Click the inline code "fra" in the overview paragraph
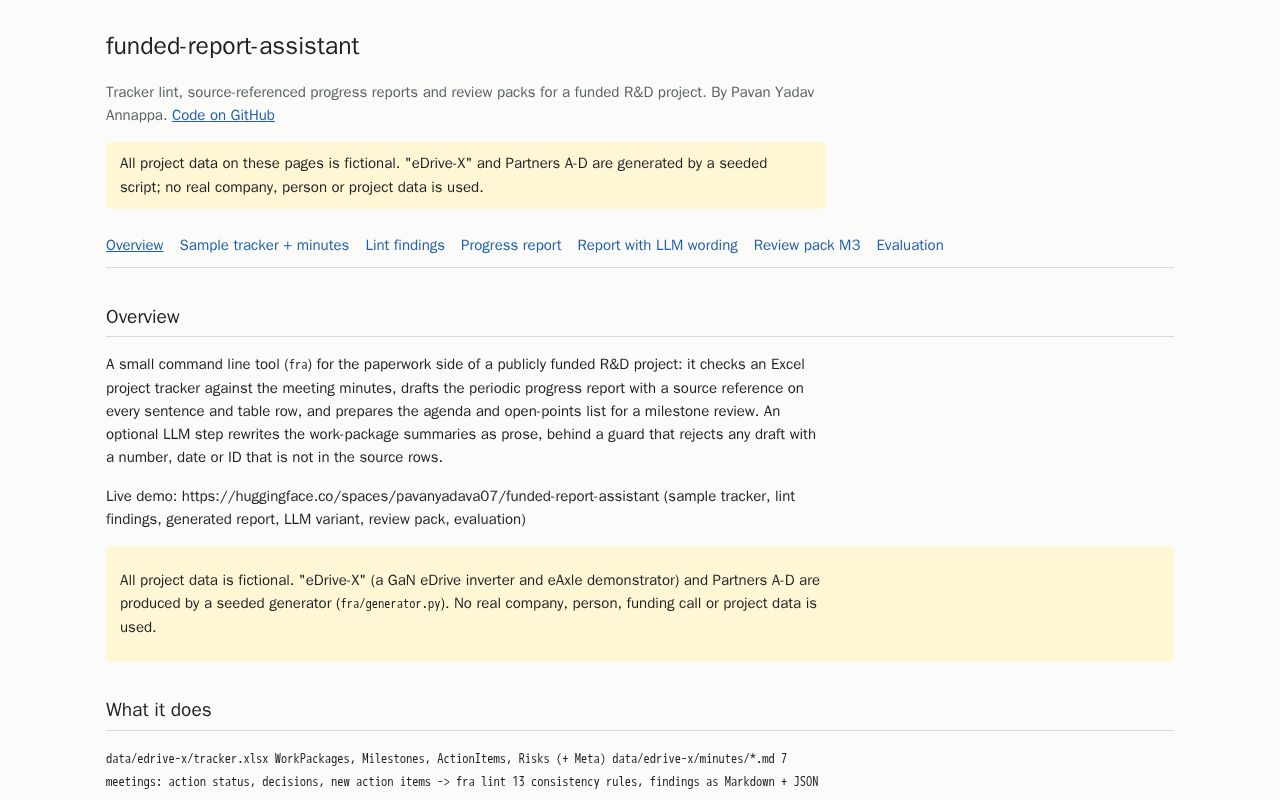The image size is (1280, 800). click(298, 365)
